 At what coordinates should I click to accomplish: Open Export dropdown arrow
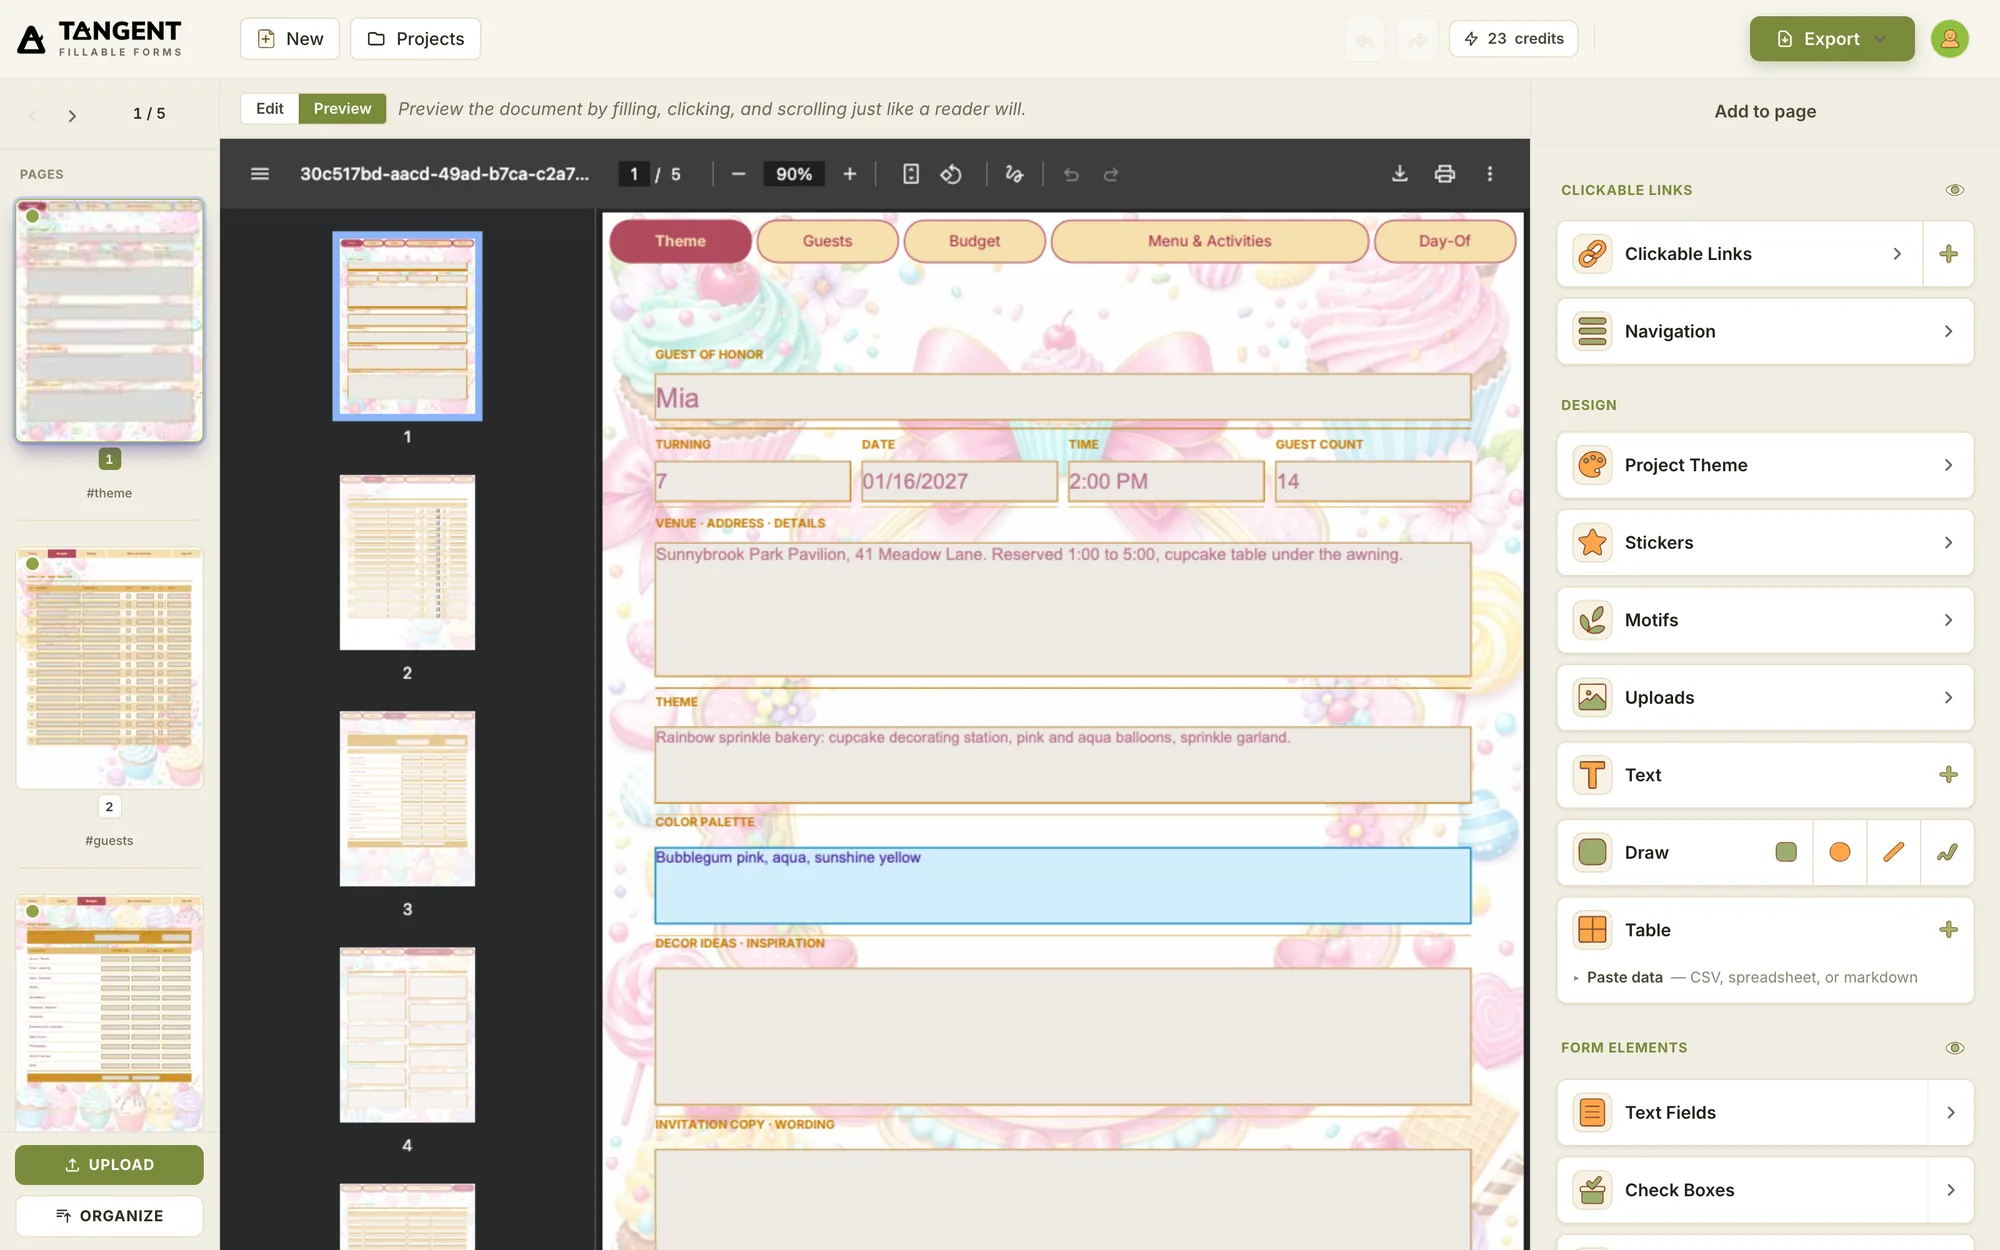point(1881,39)
